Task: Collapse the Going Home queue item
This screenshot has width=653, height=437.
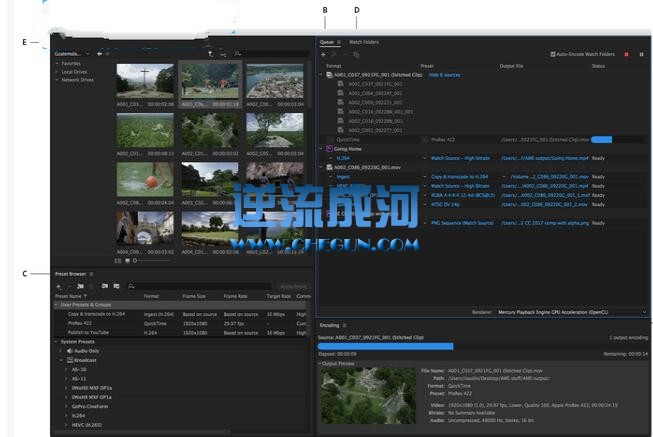Action: pyautogui.click(x=321, y=149)
